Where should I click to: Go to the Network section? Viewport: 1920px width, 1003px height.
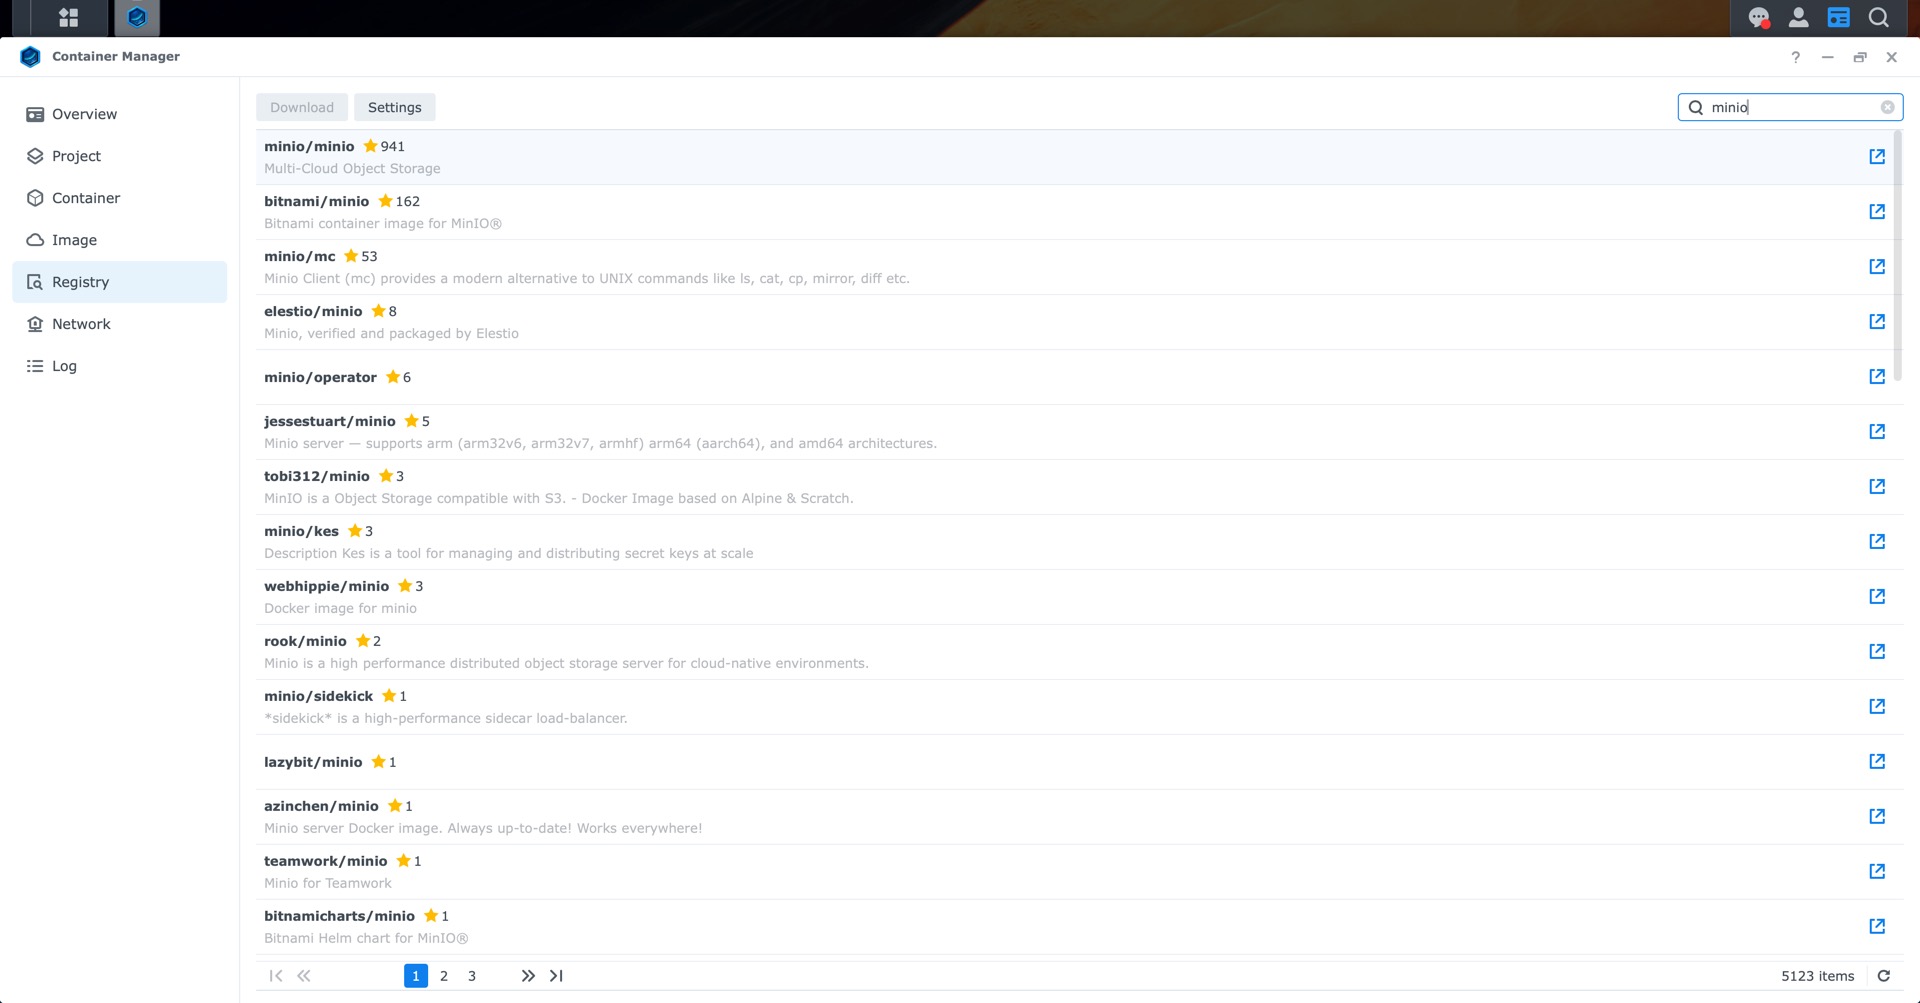click(x=120, y=324)
